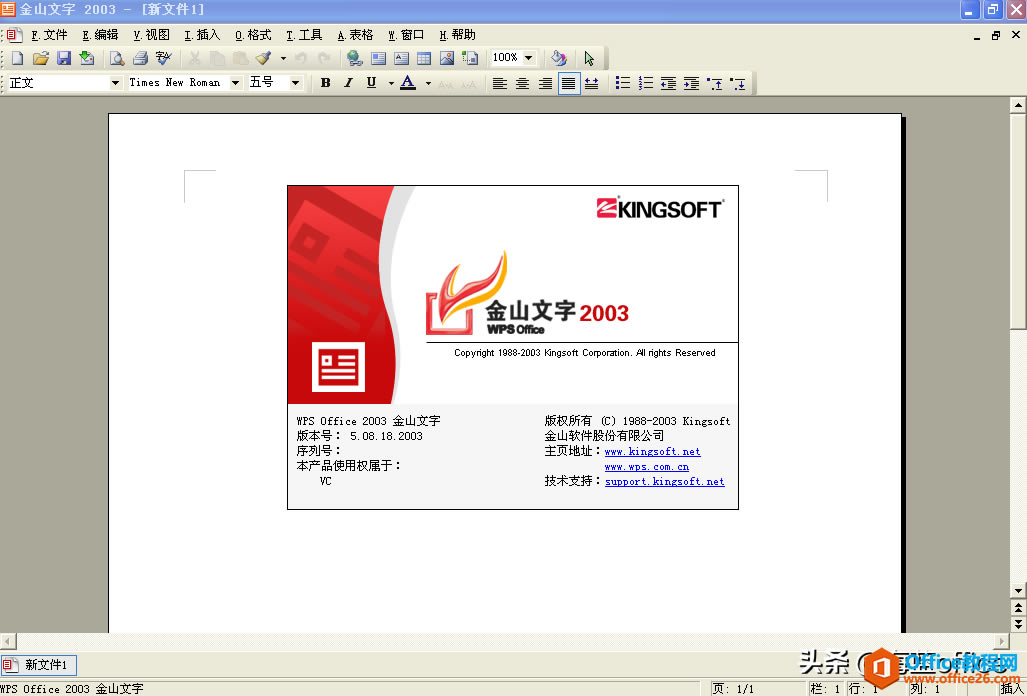1027x696 pixels.
Task: Insert a table from the toolbar
Action: click(x=424, y=58)
